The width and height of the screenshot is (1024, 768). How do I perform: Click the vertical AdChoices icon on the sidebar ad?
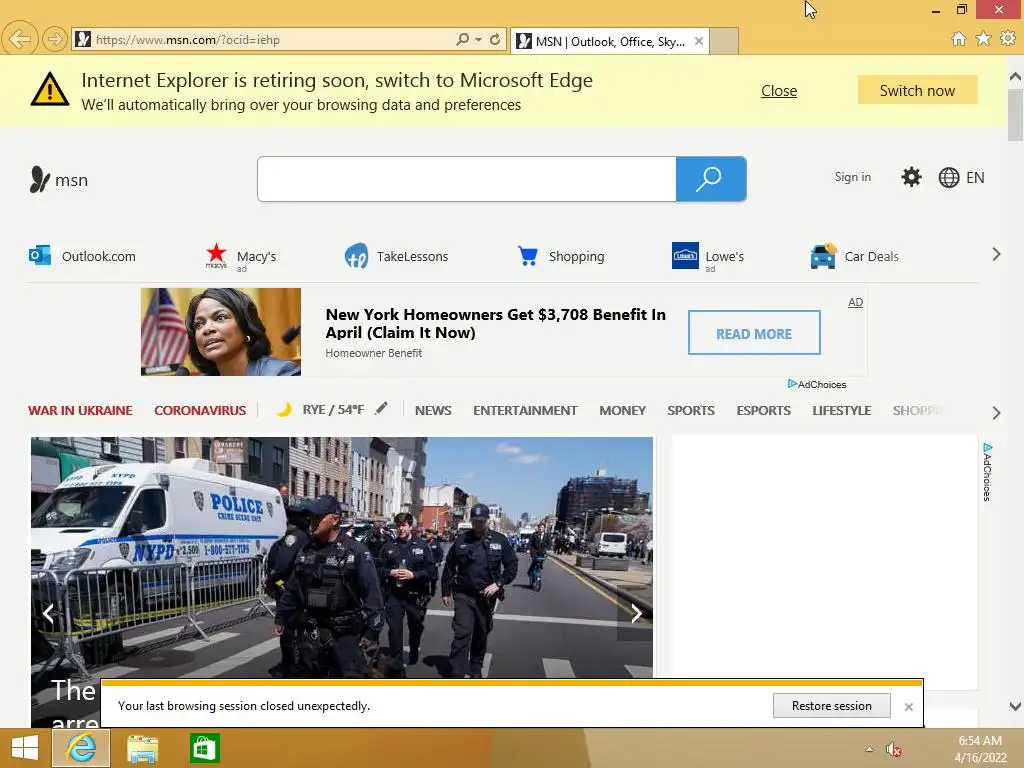[x=987, y=472]
